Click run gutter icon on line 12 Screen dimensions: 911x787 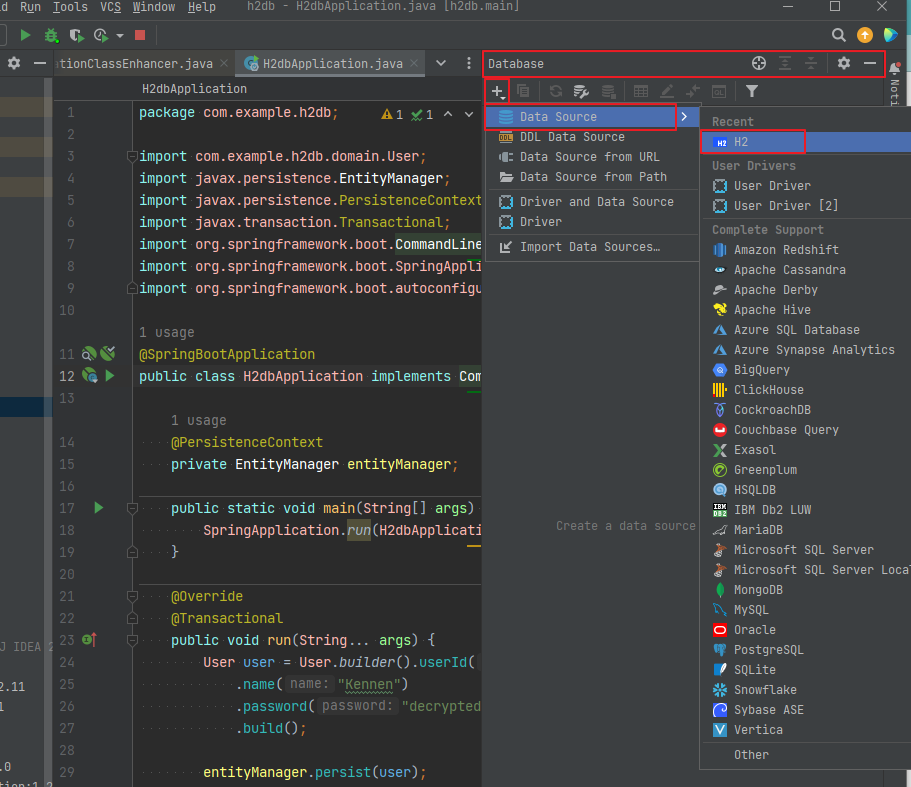point(110,376)
